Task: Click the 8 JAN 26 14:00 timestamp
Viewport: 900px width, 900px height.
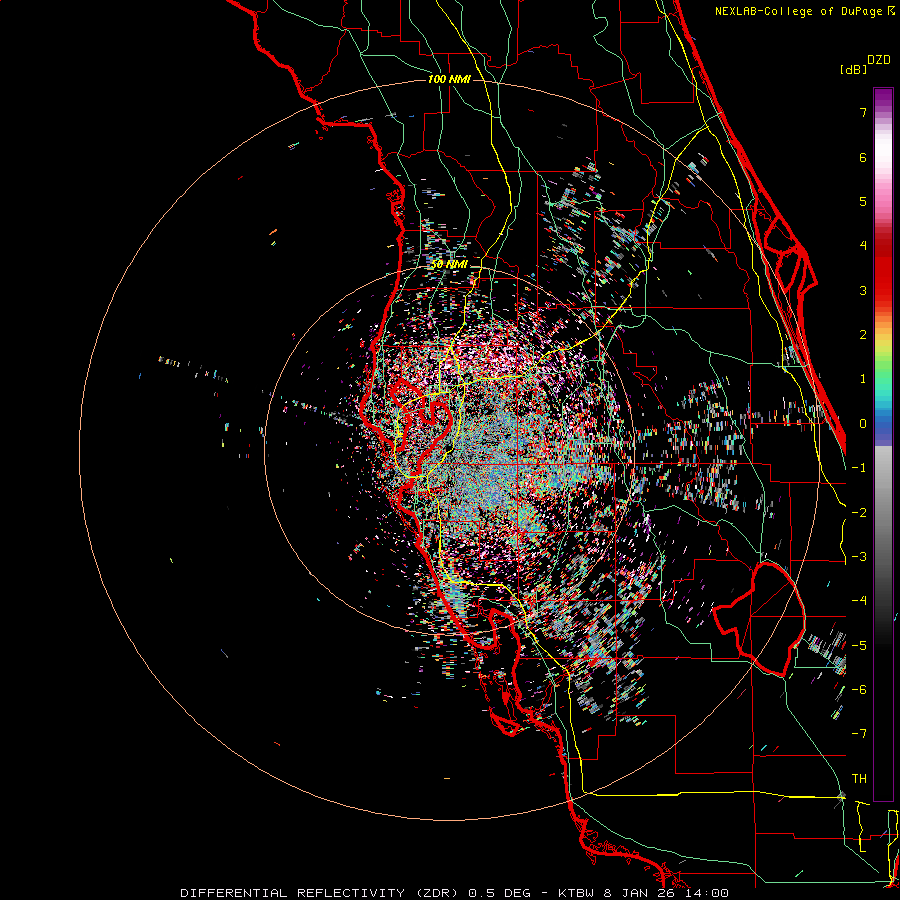Action: tap(666, 893)
